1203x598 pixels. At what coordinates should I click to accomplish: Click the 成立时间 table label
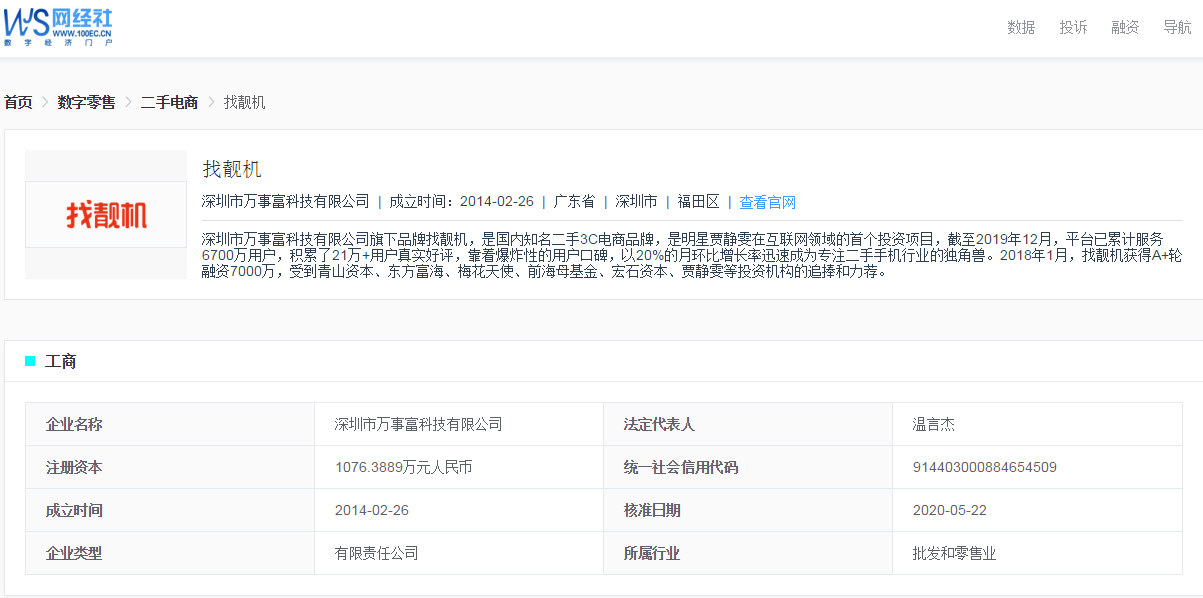coord(74,510)
